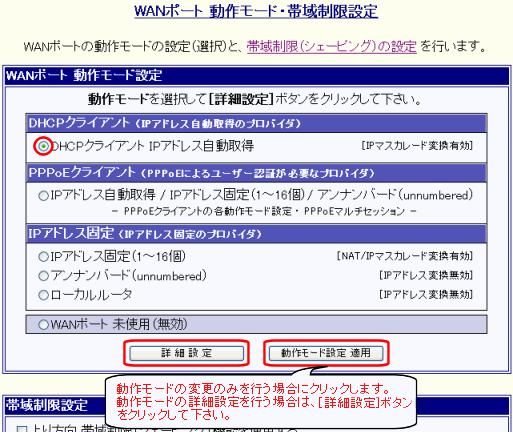This screenshot has height=432, width=513.
Task: Click the red tooltip about 動作モードの変更
Action: (x=261, y=402)
